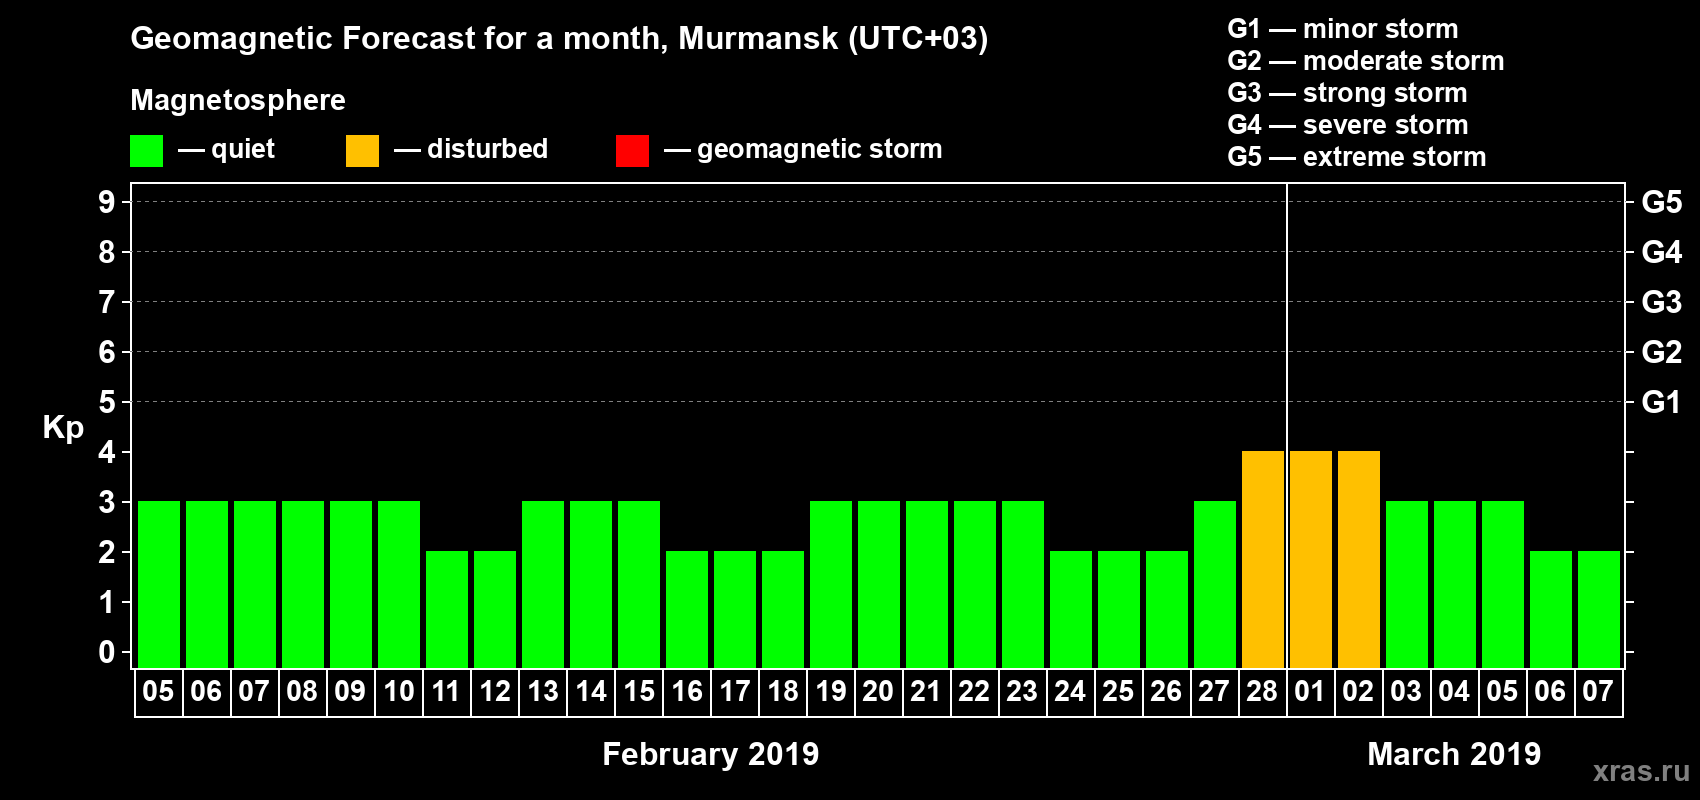This screenshot has width=1700, height=800.
Task: Click the G5 label on right axis
Action: [x=1662, y=202]
